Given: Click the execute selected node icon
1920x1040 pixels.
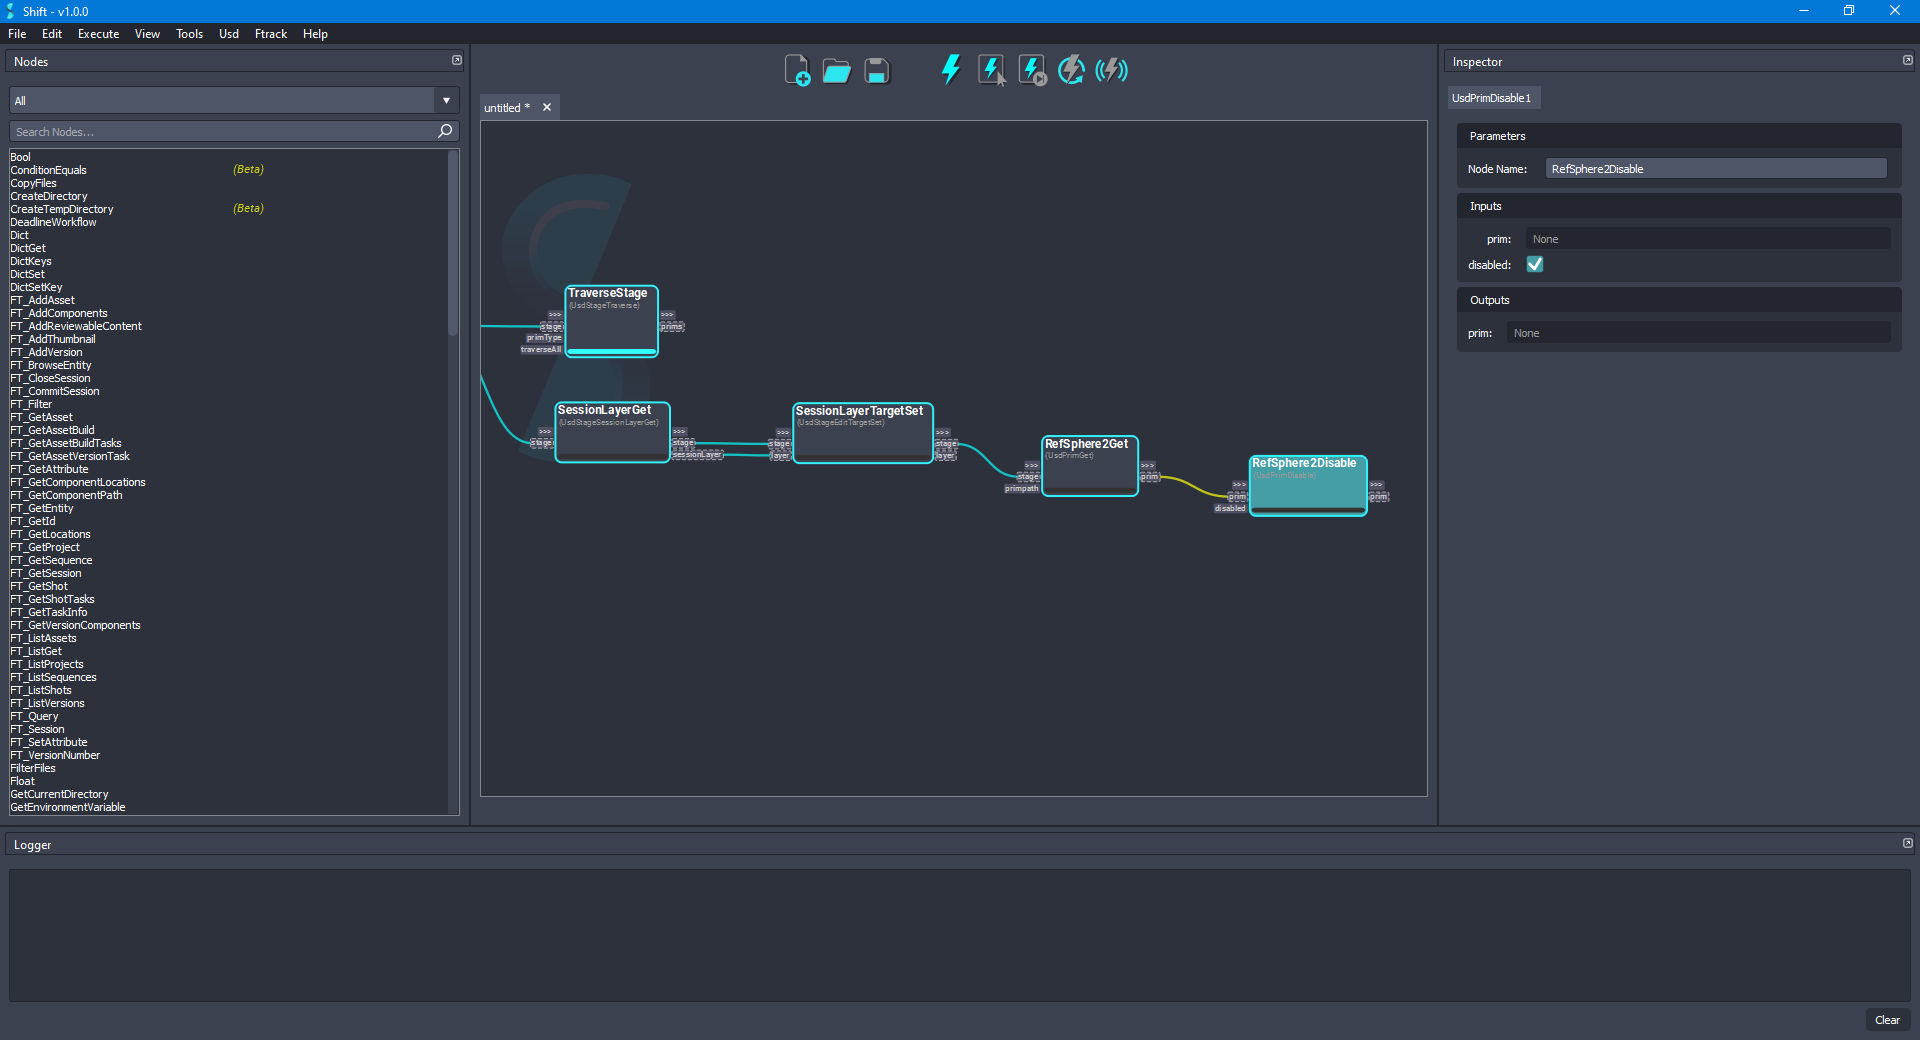Looking at the screenshot, I should 991,70.
